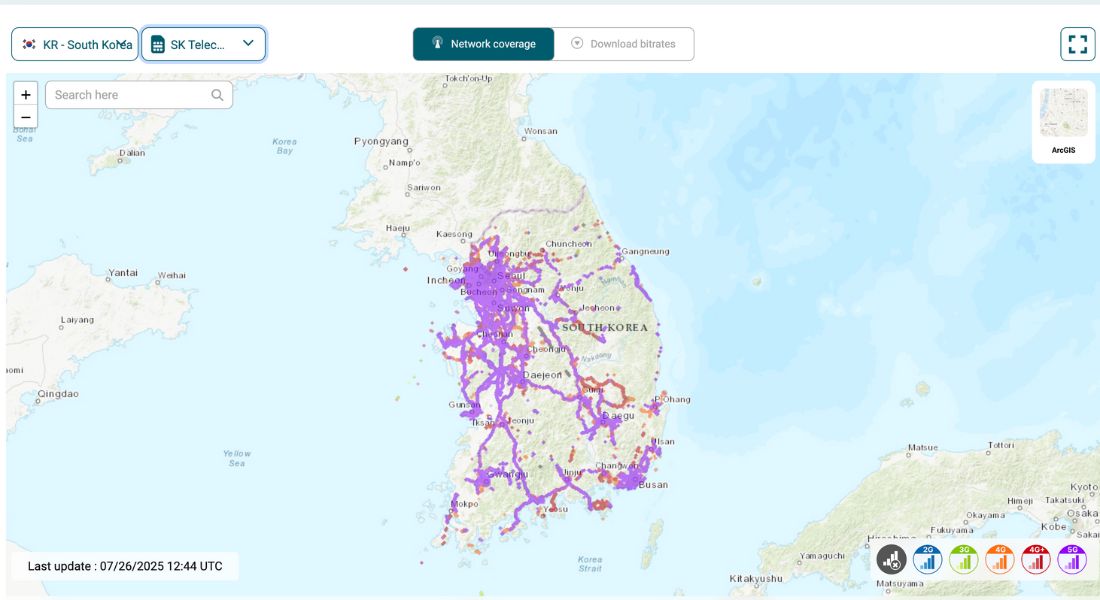Click the fullscreen button
This screenshot has width=1100, height=600.
1078,44
